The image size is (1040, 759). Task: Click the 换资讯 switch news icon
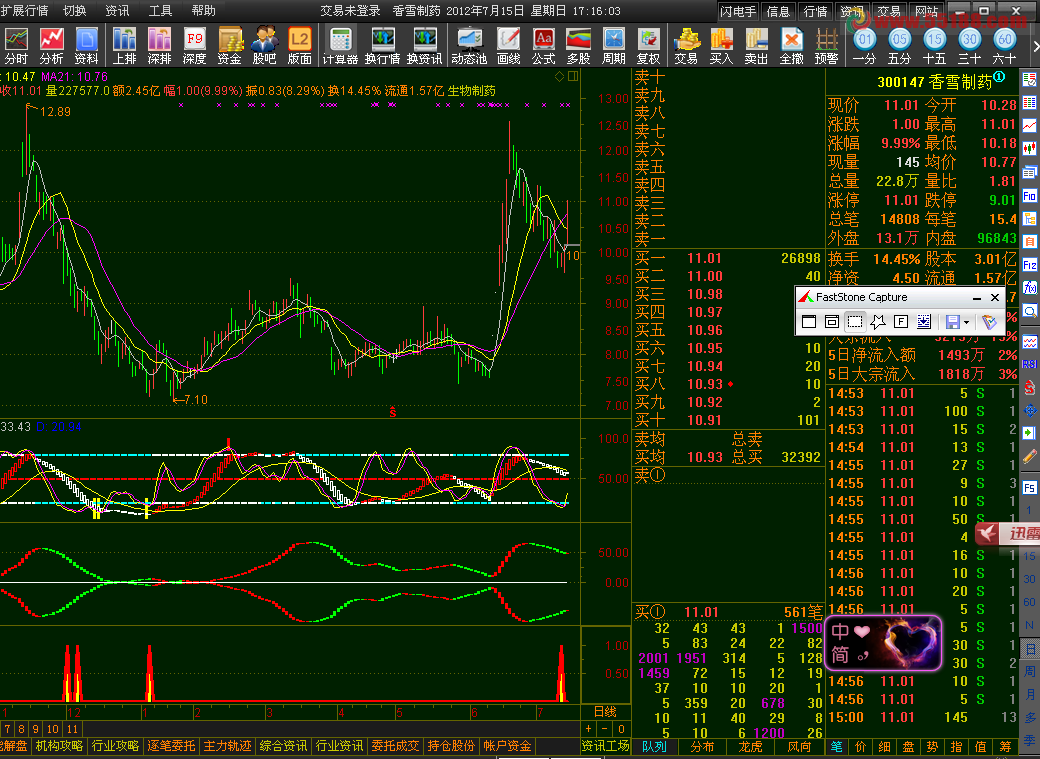point(424,46)
